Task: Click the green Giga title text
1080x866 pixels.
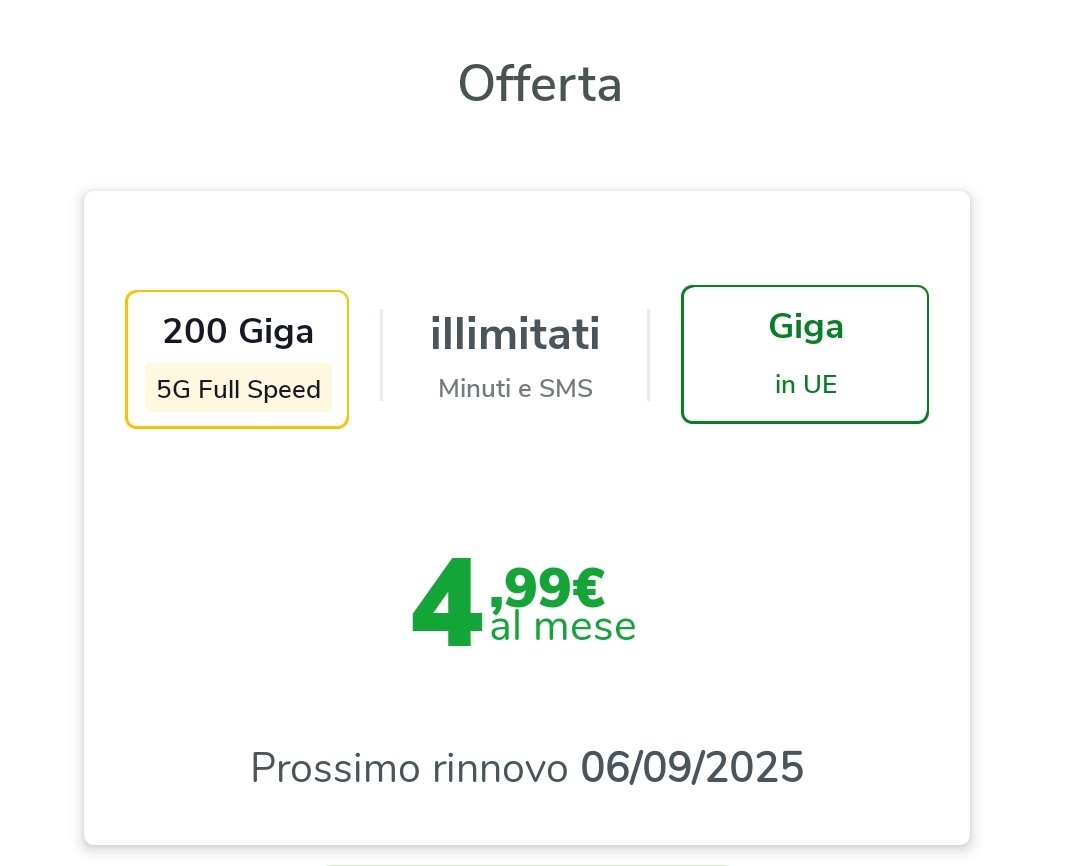Action: [x=806, y=326]
